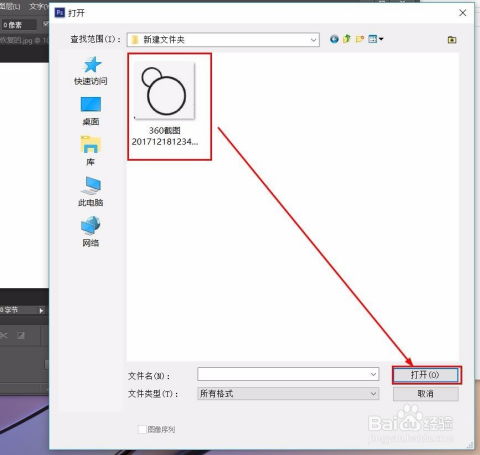Click the favorites folder icon at top right
The width and height of the screenshot is (480, 455).
452,40
